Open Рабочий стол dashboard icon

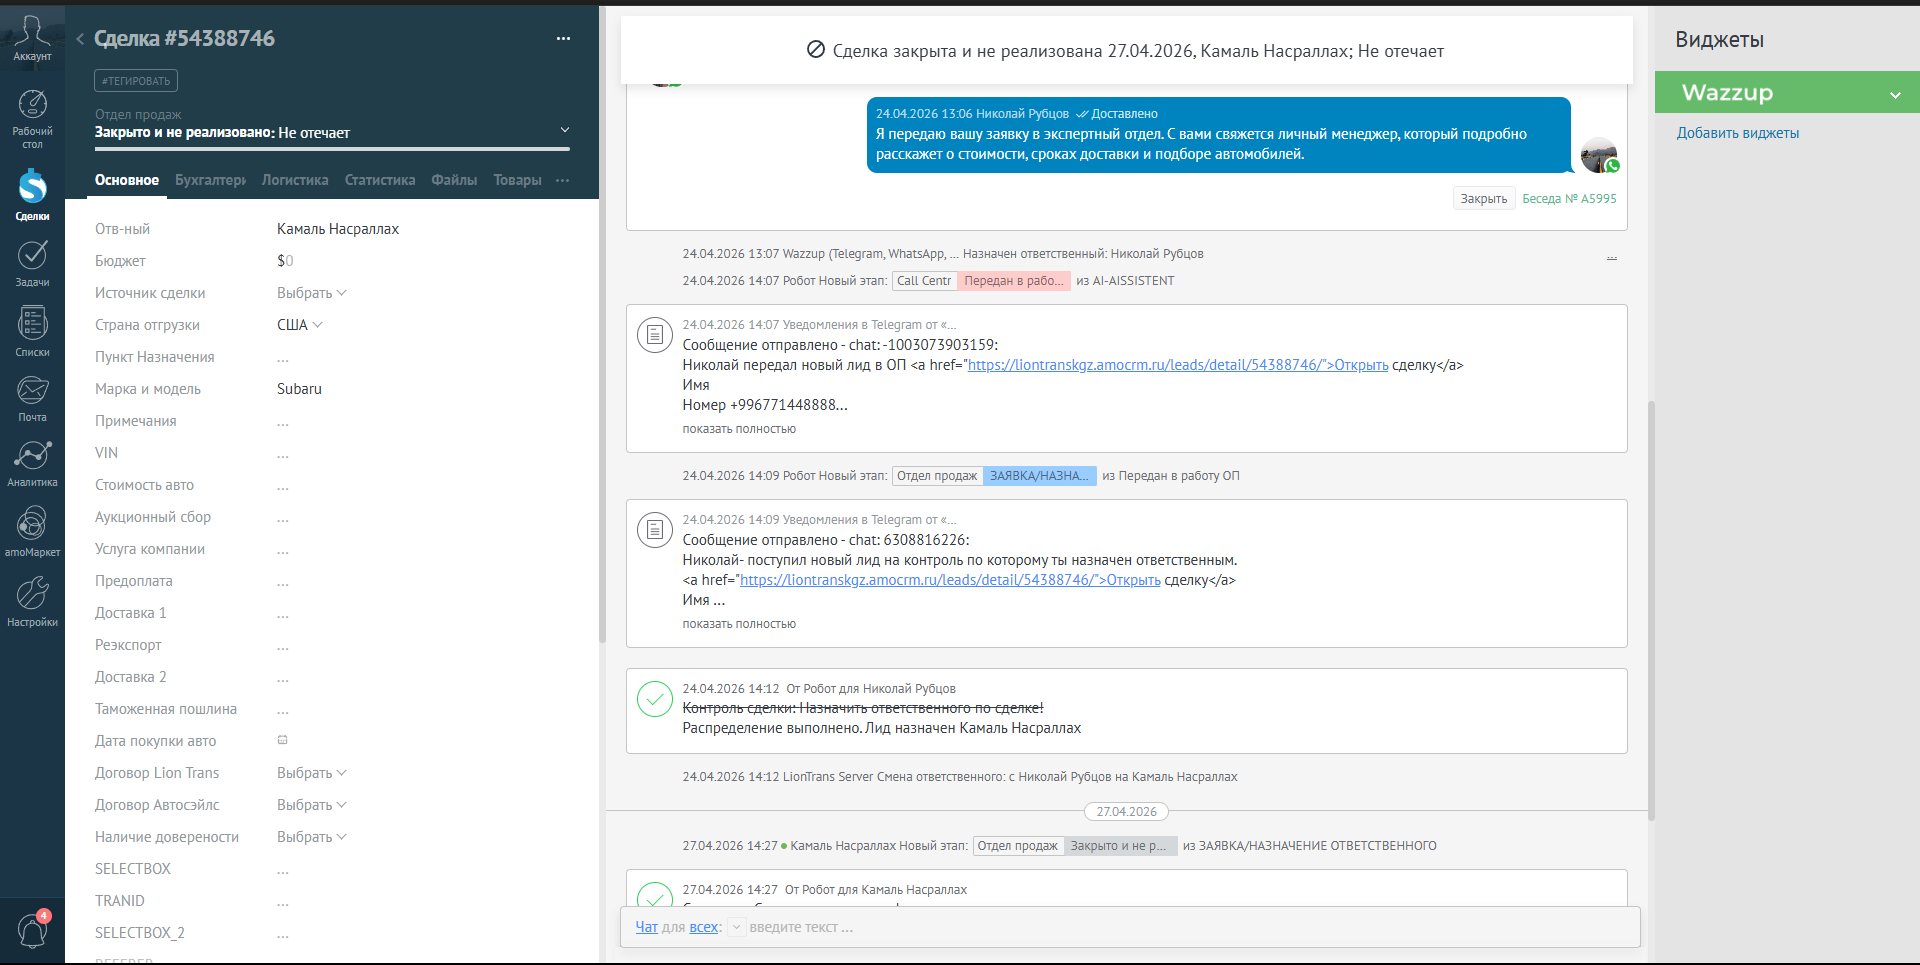(32, 118)
